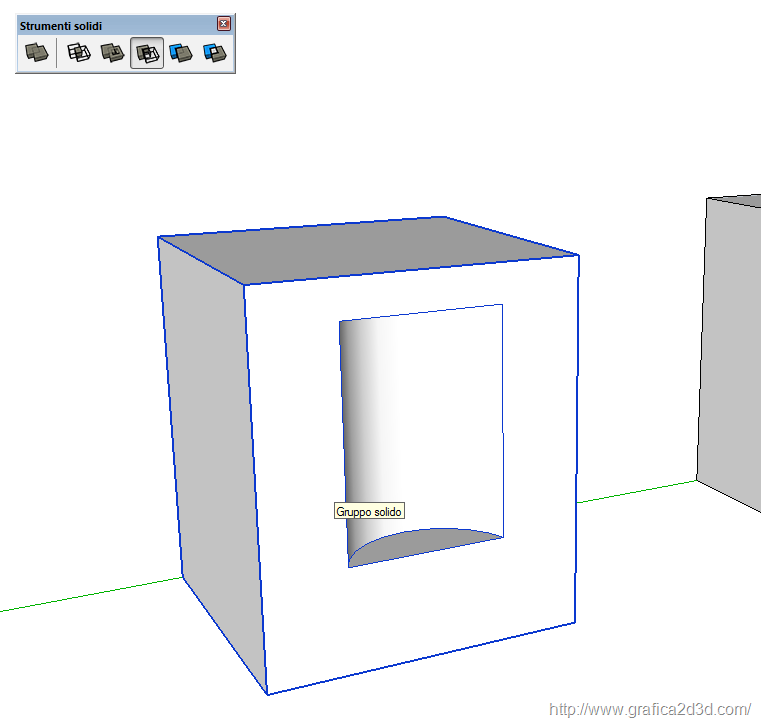Screen dimensions: 761x720
Task: Activate the Intersect solids tool
Action: [x=78, y=53]
